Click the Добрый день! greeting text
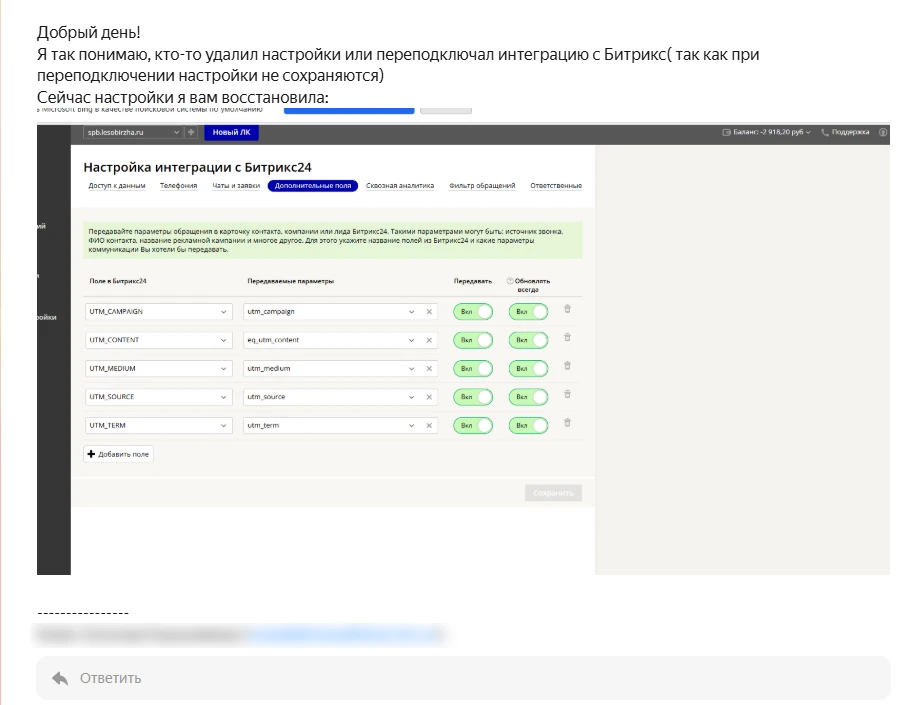This screenshot has height=705, width=897. [x=89, y=33]
